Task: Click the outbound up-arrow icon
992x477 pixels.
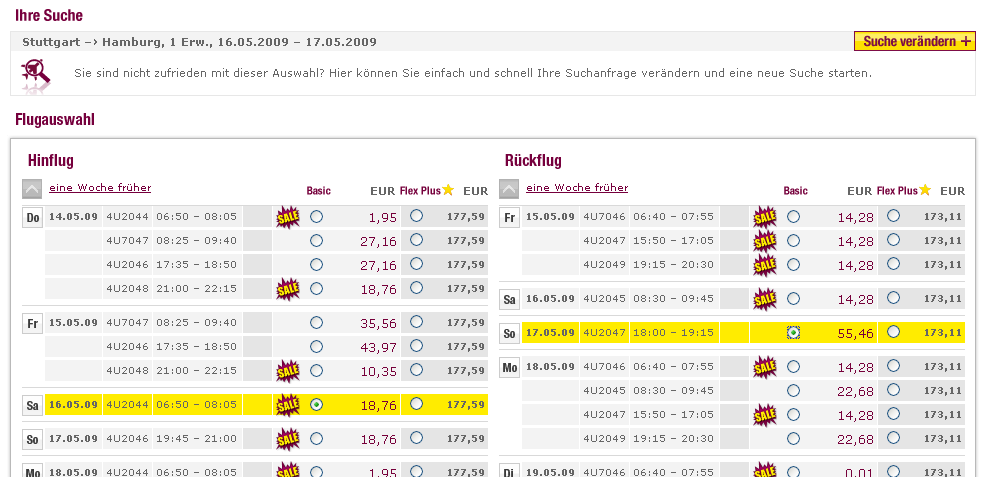Action: (x=33, y=189)
